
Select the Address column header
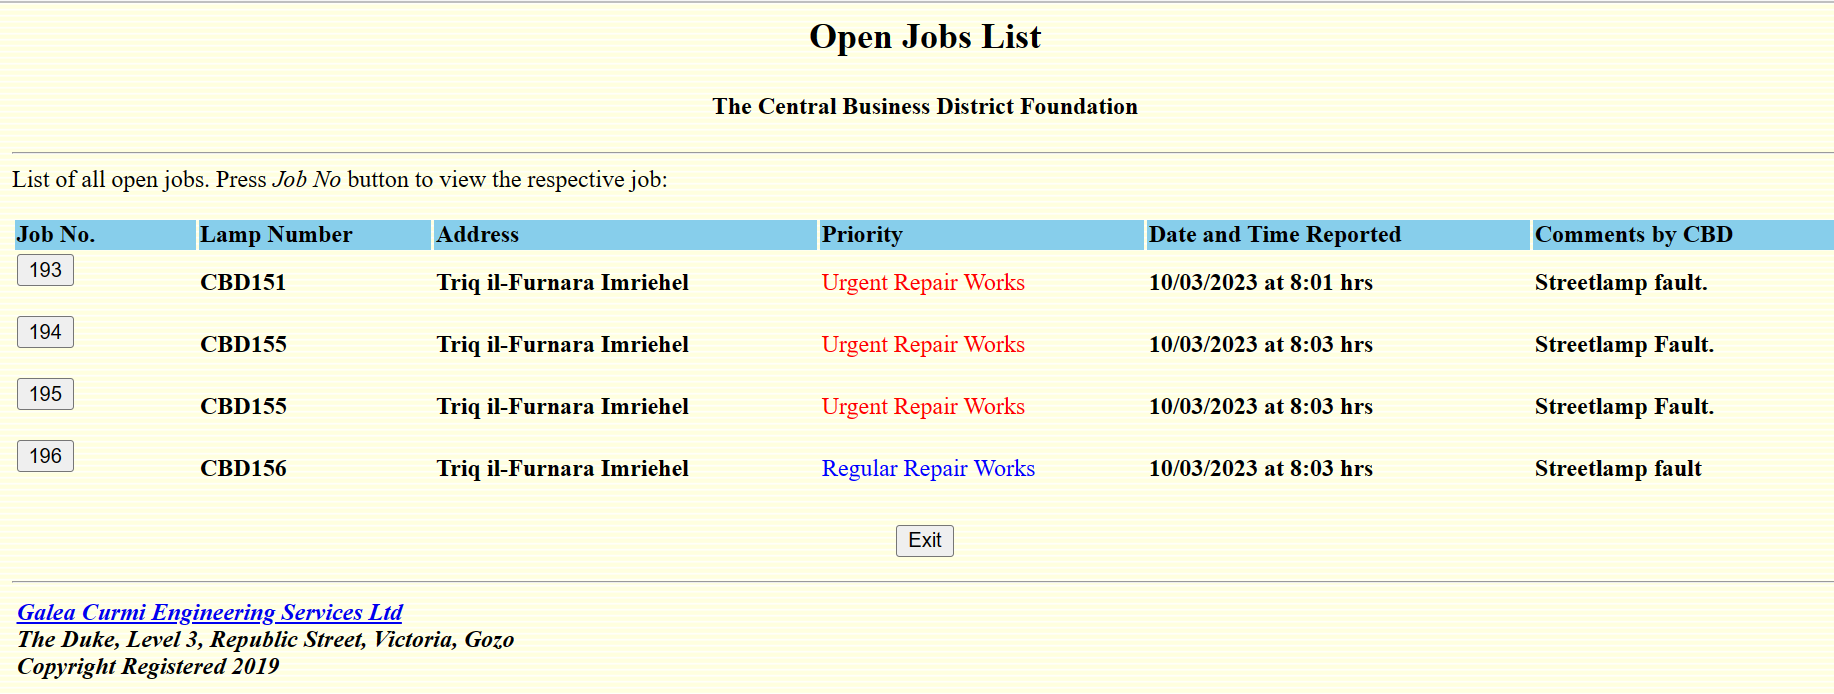coord(478,235)
